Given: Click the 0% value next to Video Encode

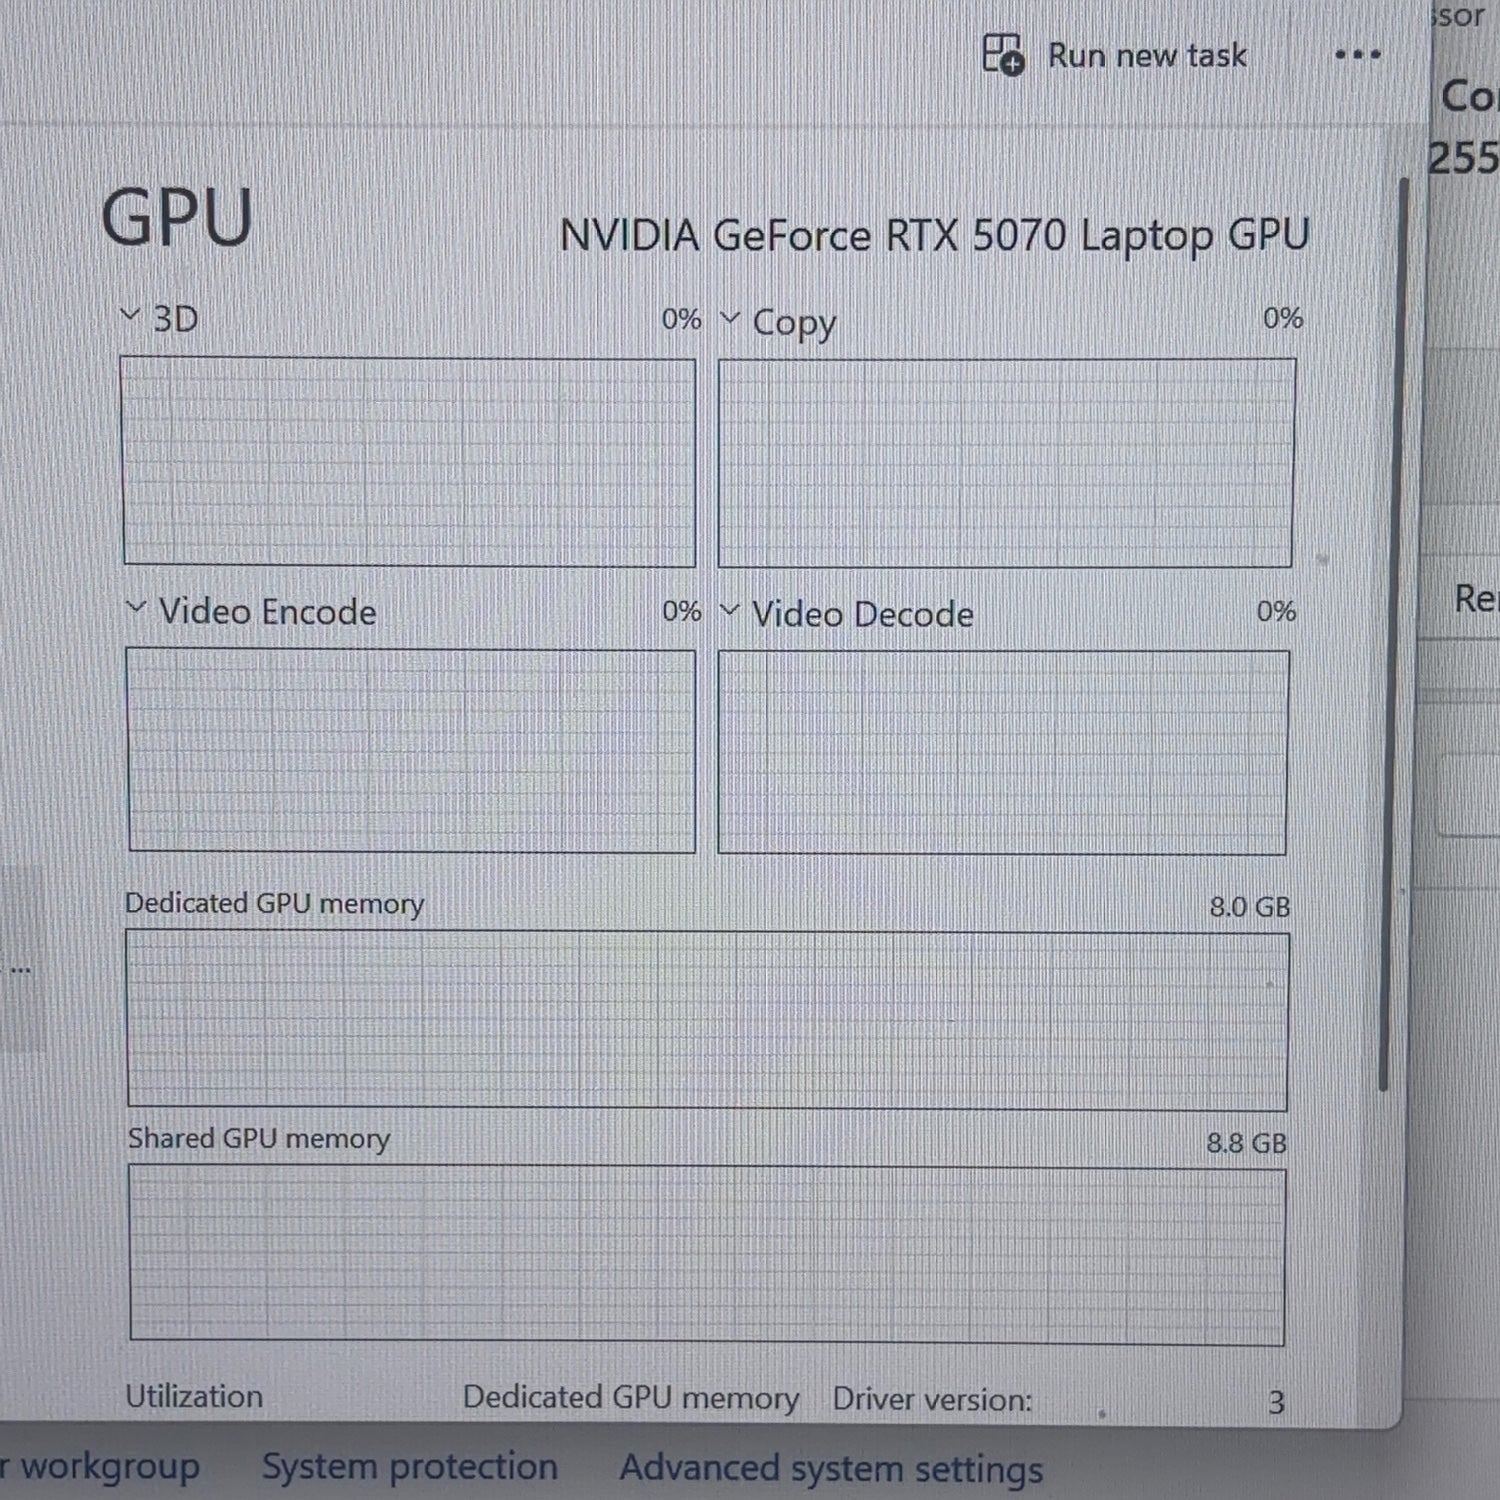Looking at the screenshot, I should tap(682, 611).
